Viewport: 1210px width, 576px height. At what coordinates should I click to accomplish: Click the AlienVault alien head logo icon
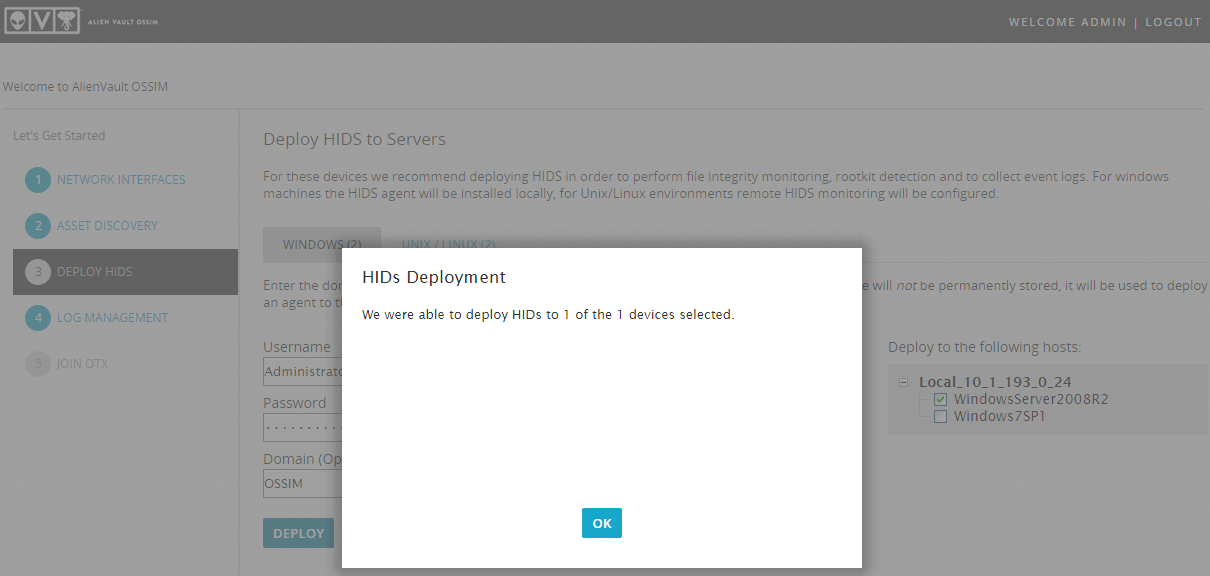click(17, 22)
